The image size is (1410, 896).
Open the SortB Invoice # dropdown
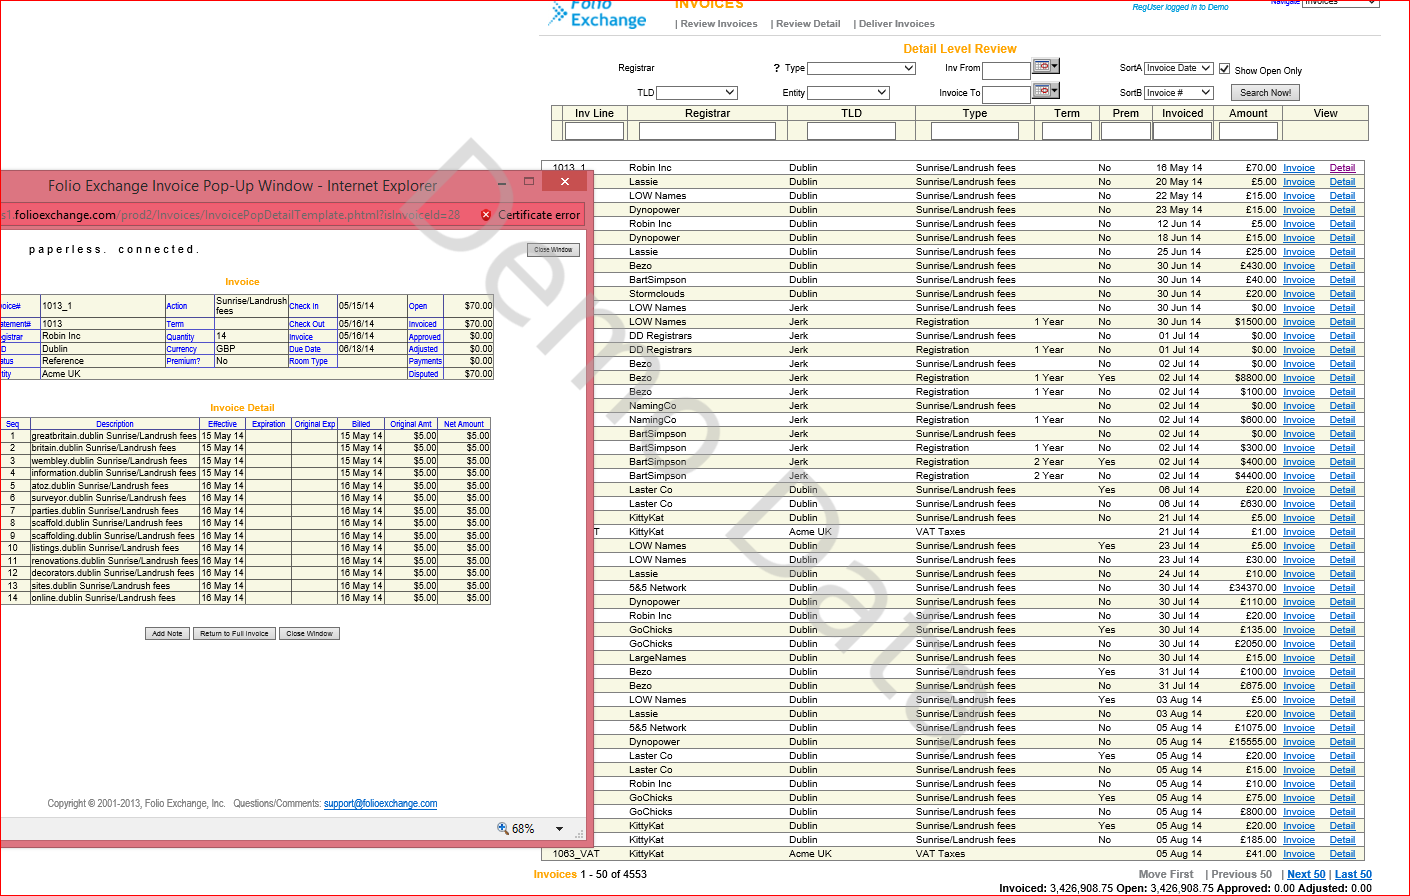click(x=1178, y=93)
